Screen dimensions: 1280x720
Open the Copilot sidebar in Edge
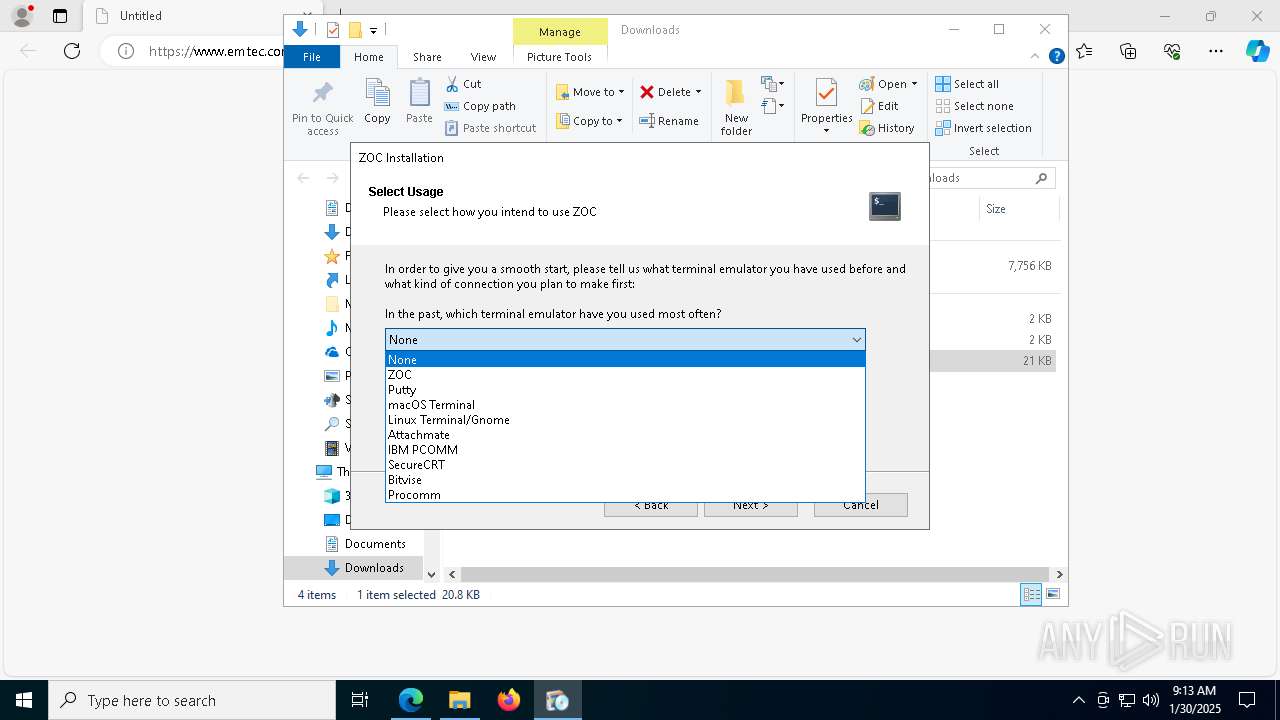1257,51
